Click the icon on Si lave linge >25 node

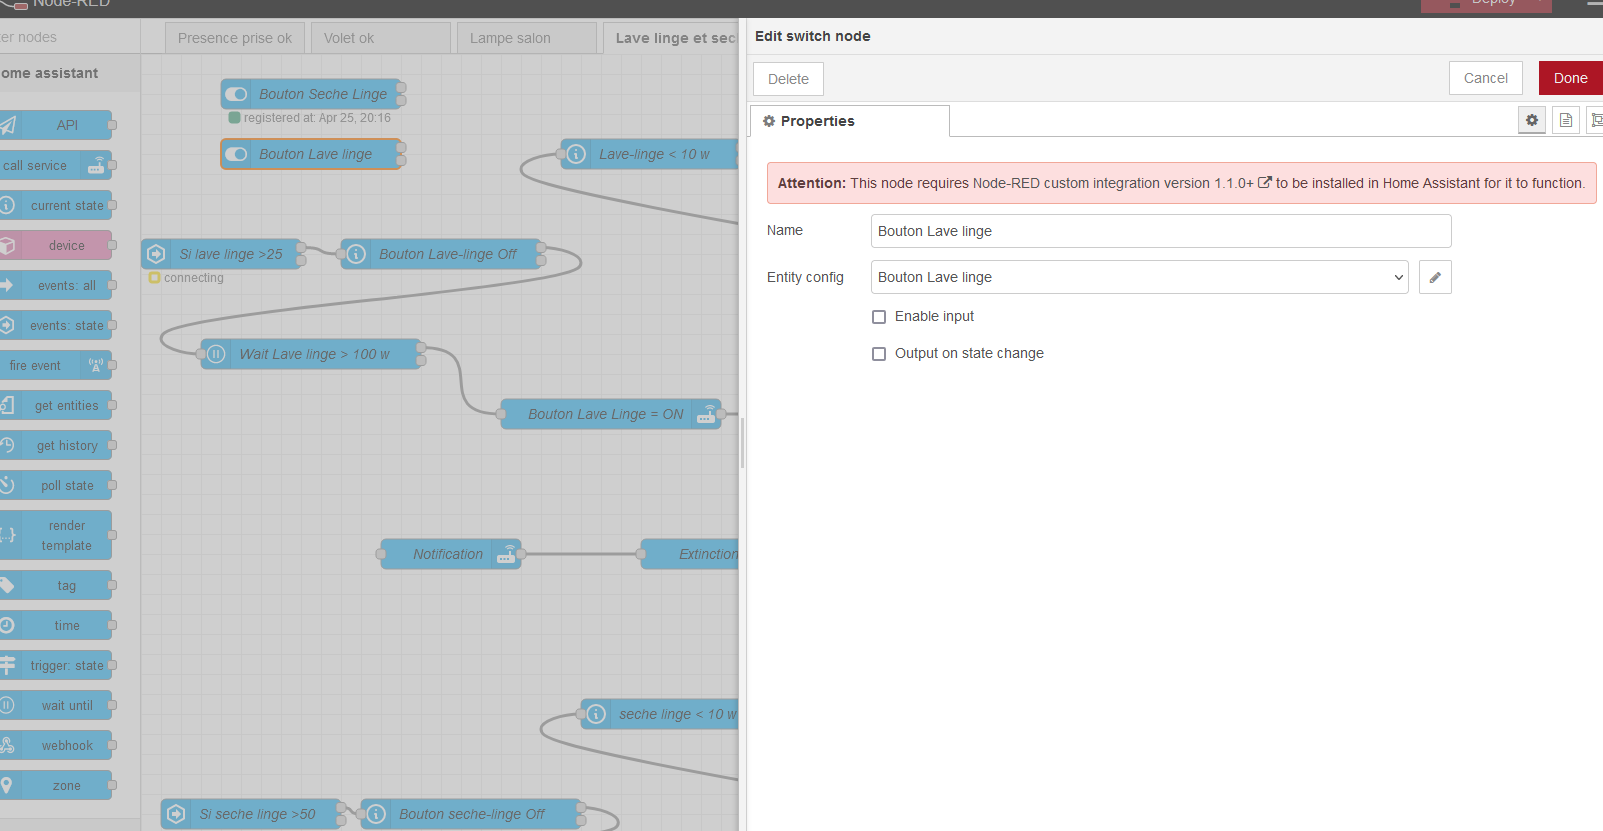[157, 254]
